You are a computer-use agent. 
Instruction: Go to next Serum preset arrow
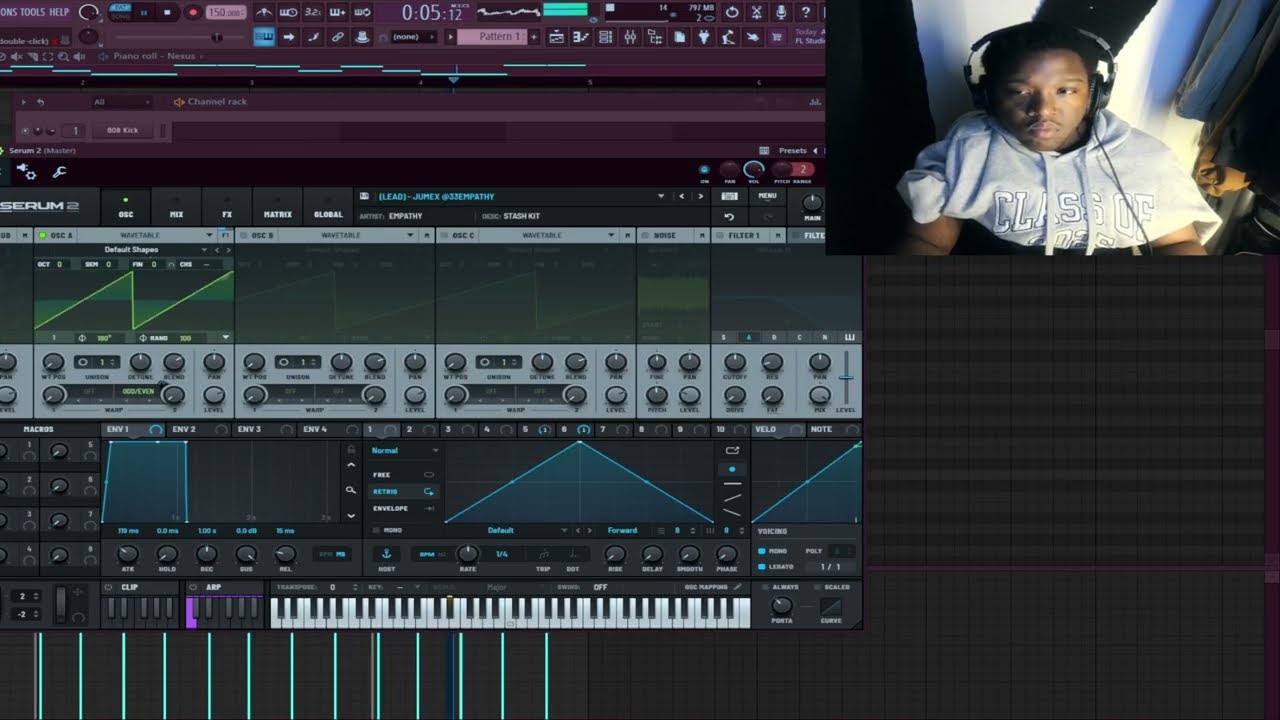[700, 196]
